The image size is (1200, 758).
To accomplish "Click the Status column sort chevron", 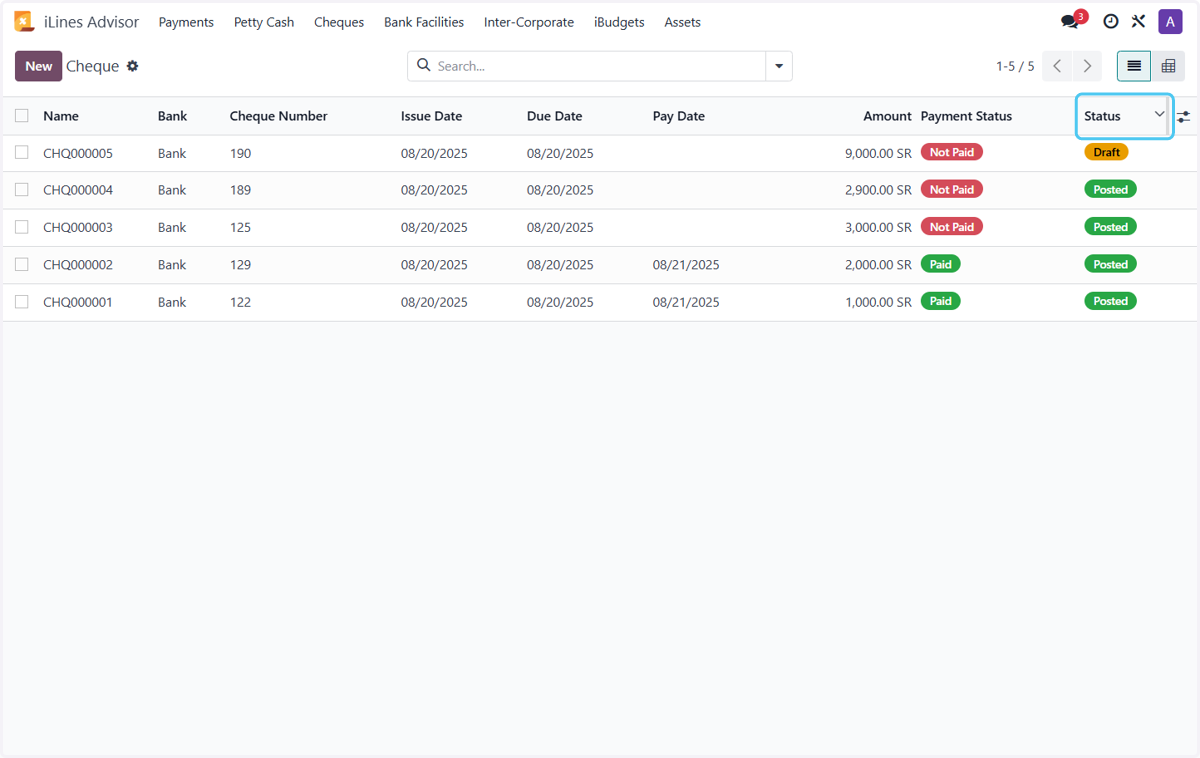I will click(x=1160, y=115).
